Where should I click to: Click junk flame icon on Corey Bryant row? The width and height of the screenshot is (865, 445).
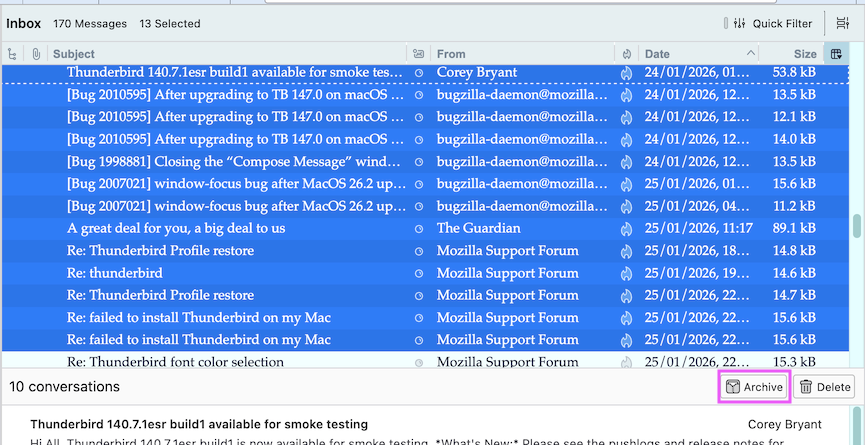click(x=626, y=73)
